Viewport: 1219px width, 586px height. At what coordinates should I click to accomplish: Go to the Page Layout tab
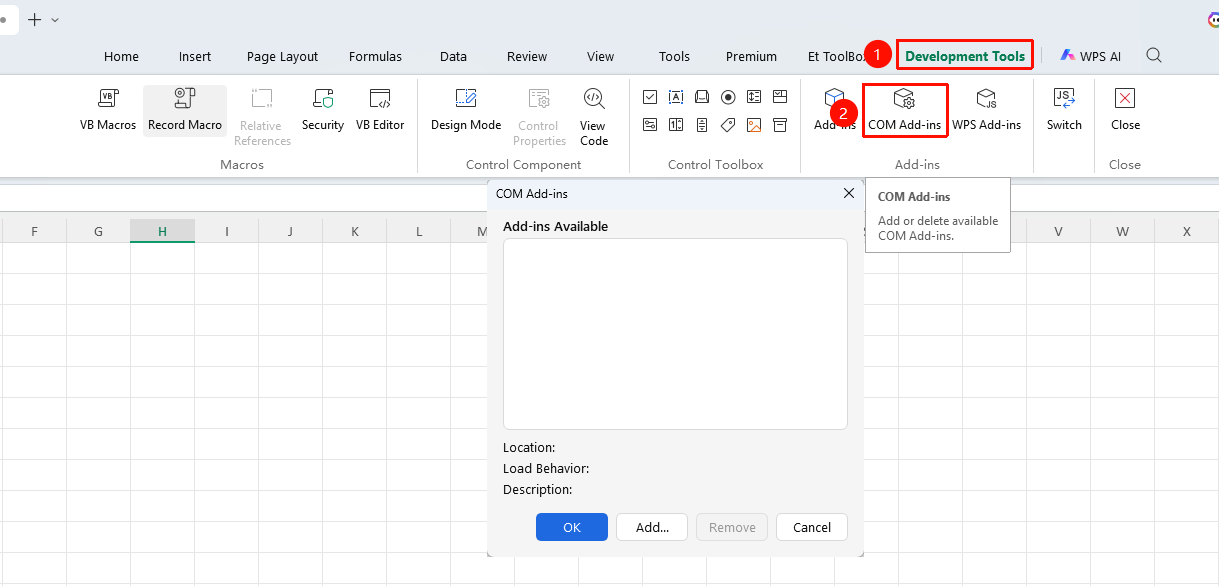pyautogui.click(x=282, y=56)
